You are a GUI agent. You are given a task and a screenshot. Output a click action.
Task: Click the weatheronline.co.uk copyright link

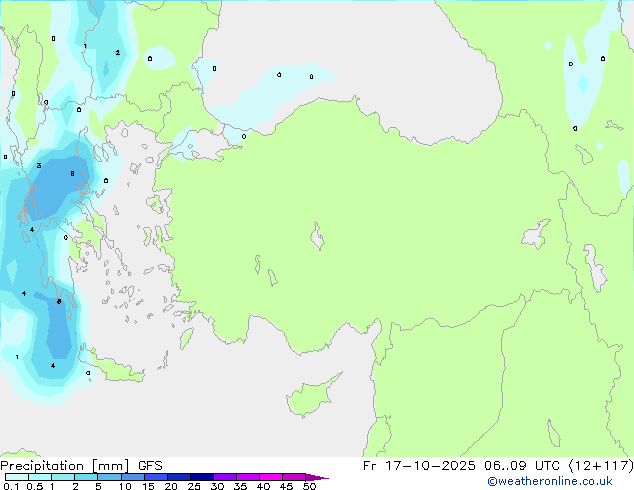550,481
